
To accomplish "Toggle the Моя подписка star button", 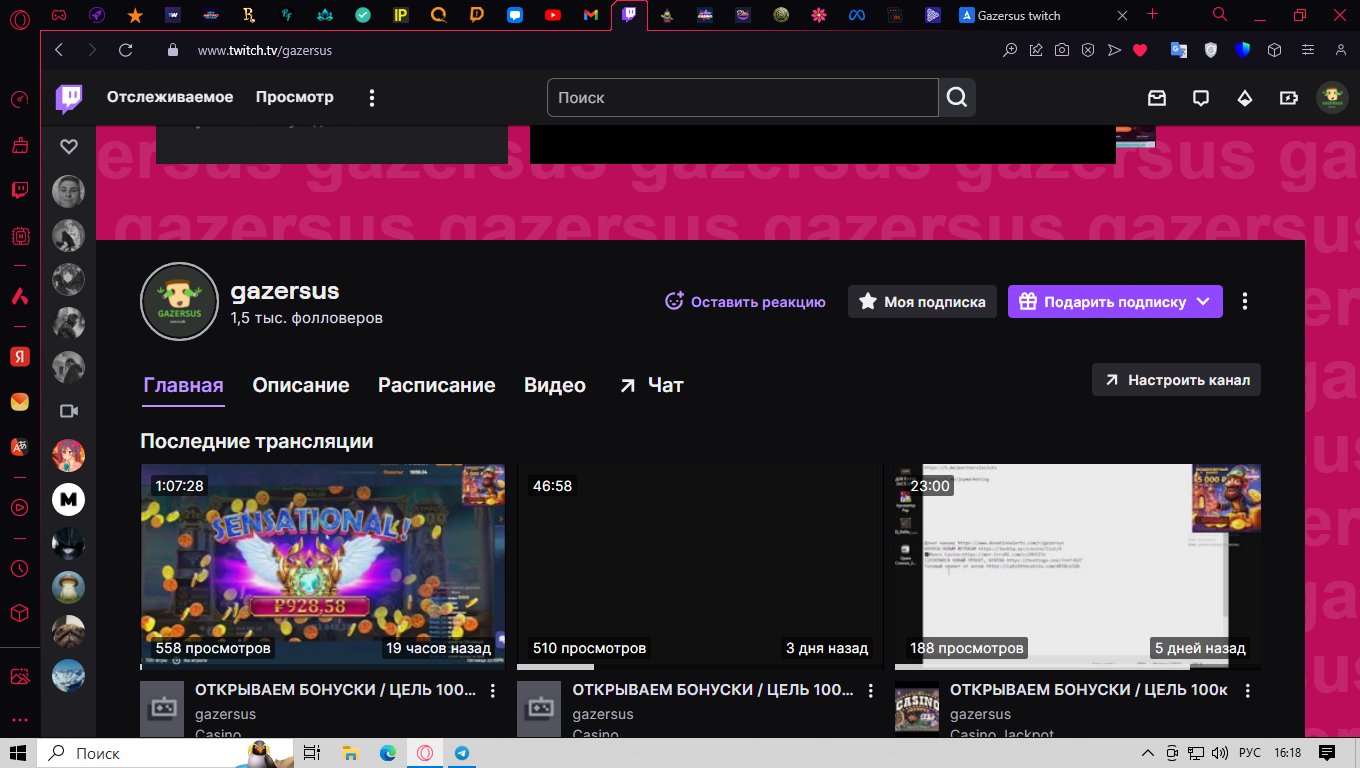I will click(922, 302).
